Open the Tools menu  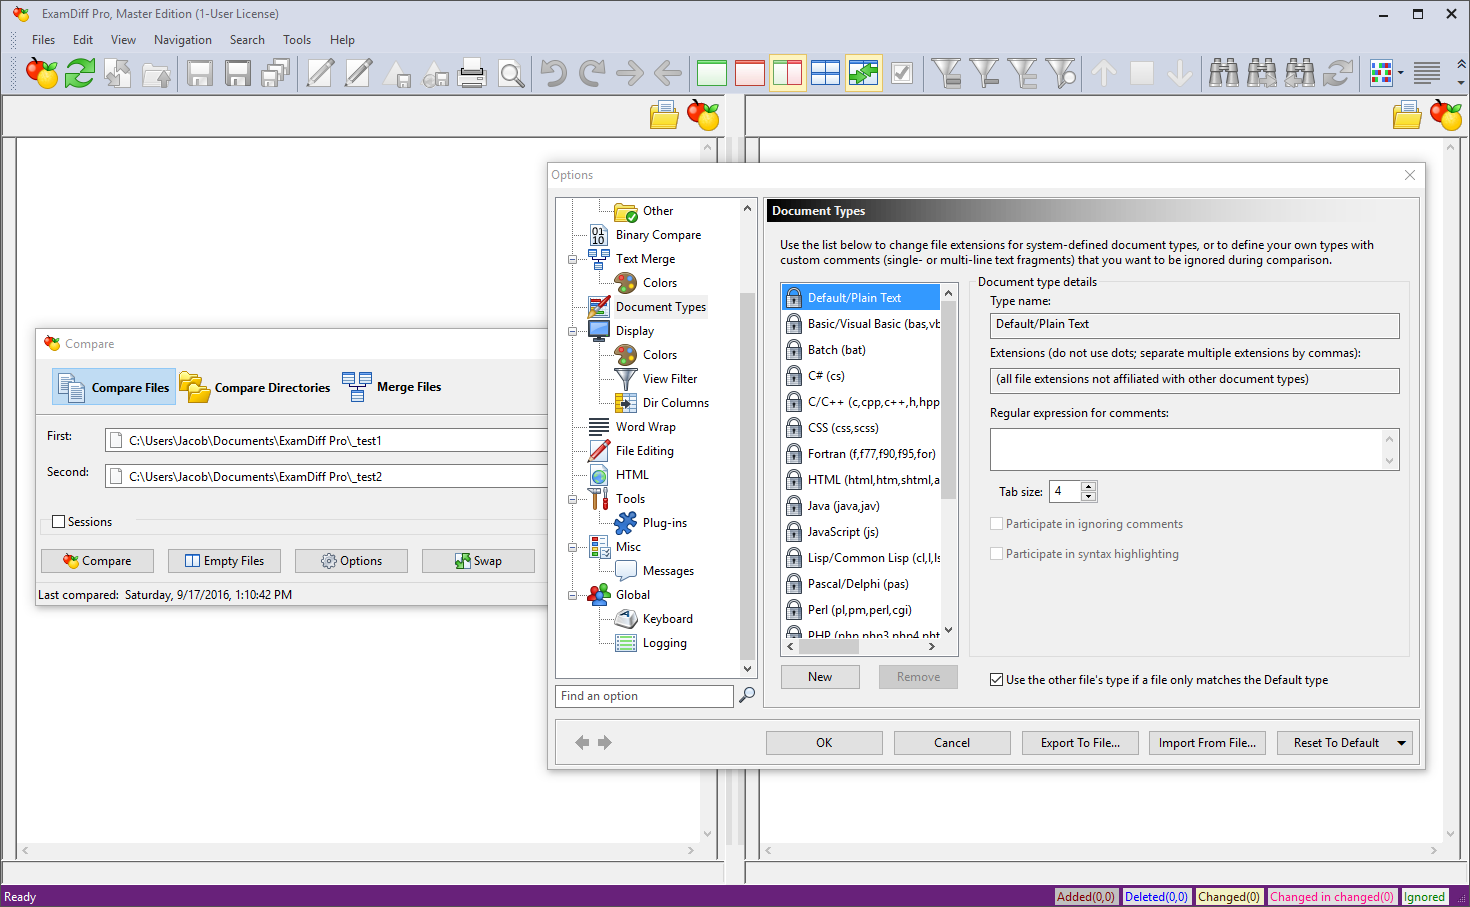[x=297, y=40]
